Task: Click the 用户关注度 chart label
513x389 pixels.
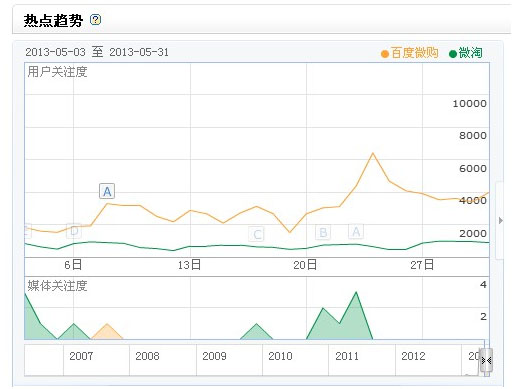Action: point(57,72)
